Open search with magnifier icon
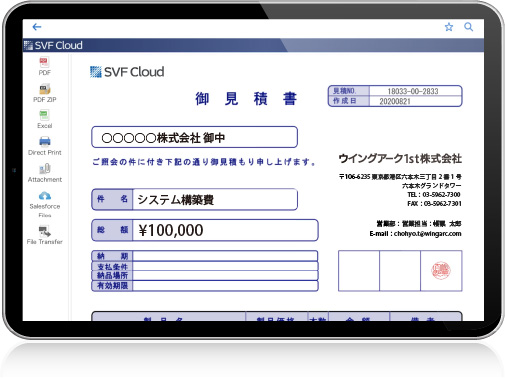Viewport: 505px width, 378px height. click(x=469, y=27)
